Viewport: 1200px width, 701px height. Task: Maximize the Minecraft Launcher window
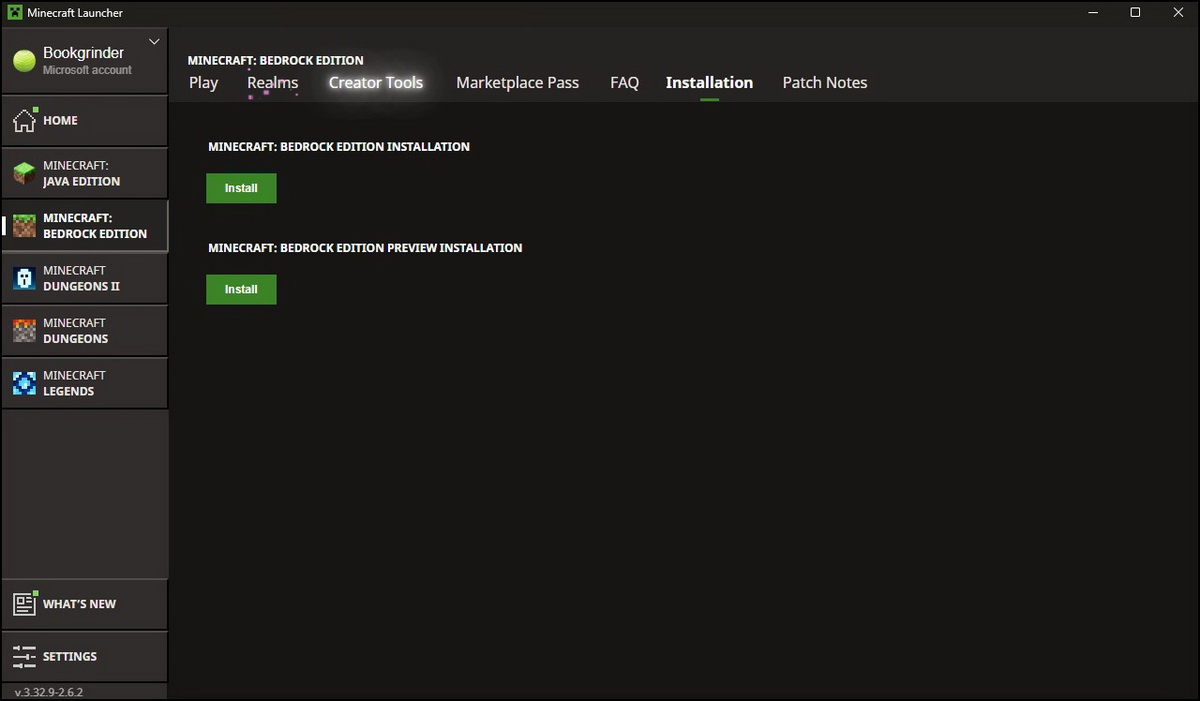1135,12
